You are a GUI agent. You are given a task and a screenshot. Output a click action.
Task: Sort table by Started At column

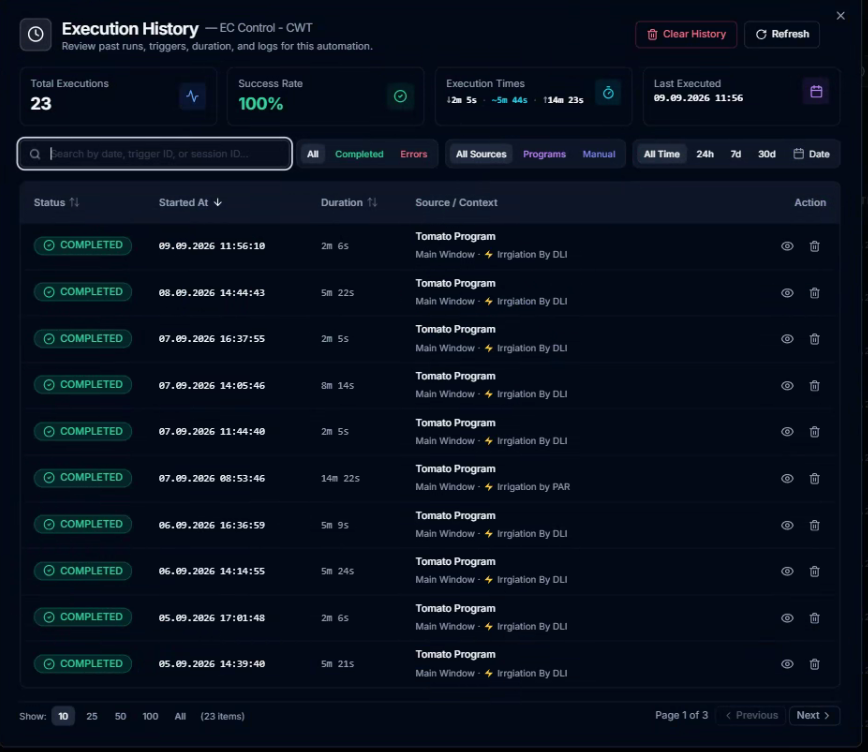click(x=190, y=203)
